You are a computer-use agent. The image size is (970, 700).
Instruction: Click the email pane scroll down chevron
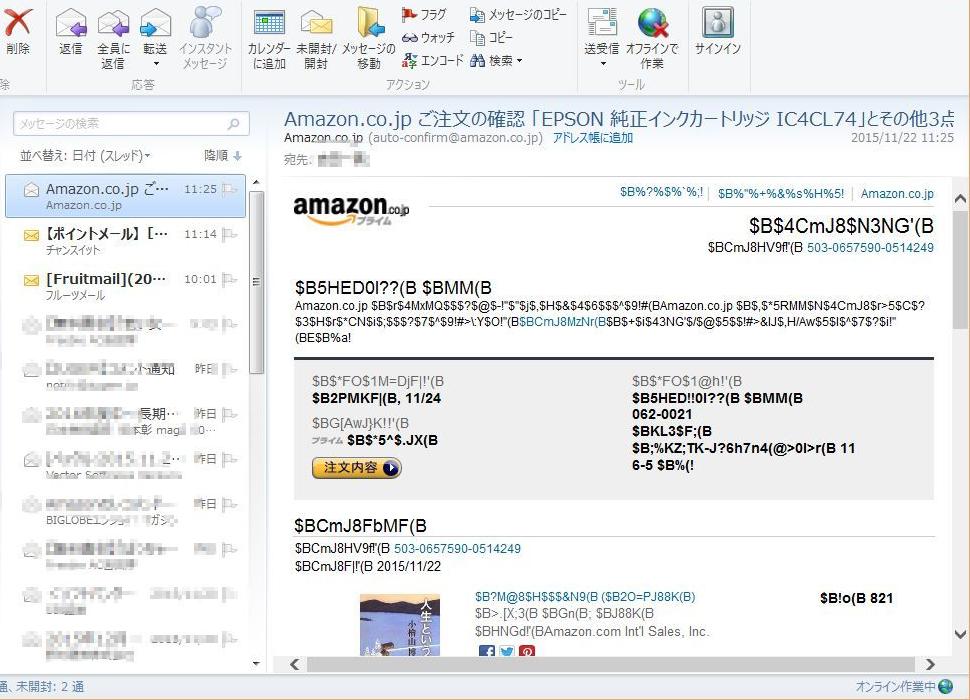tap(960, 634)
